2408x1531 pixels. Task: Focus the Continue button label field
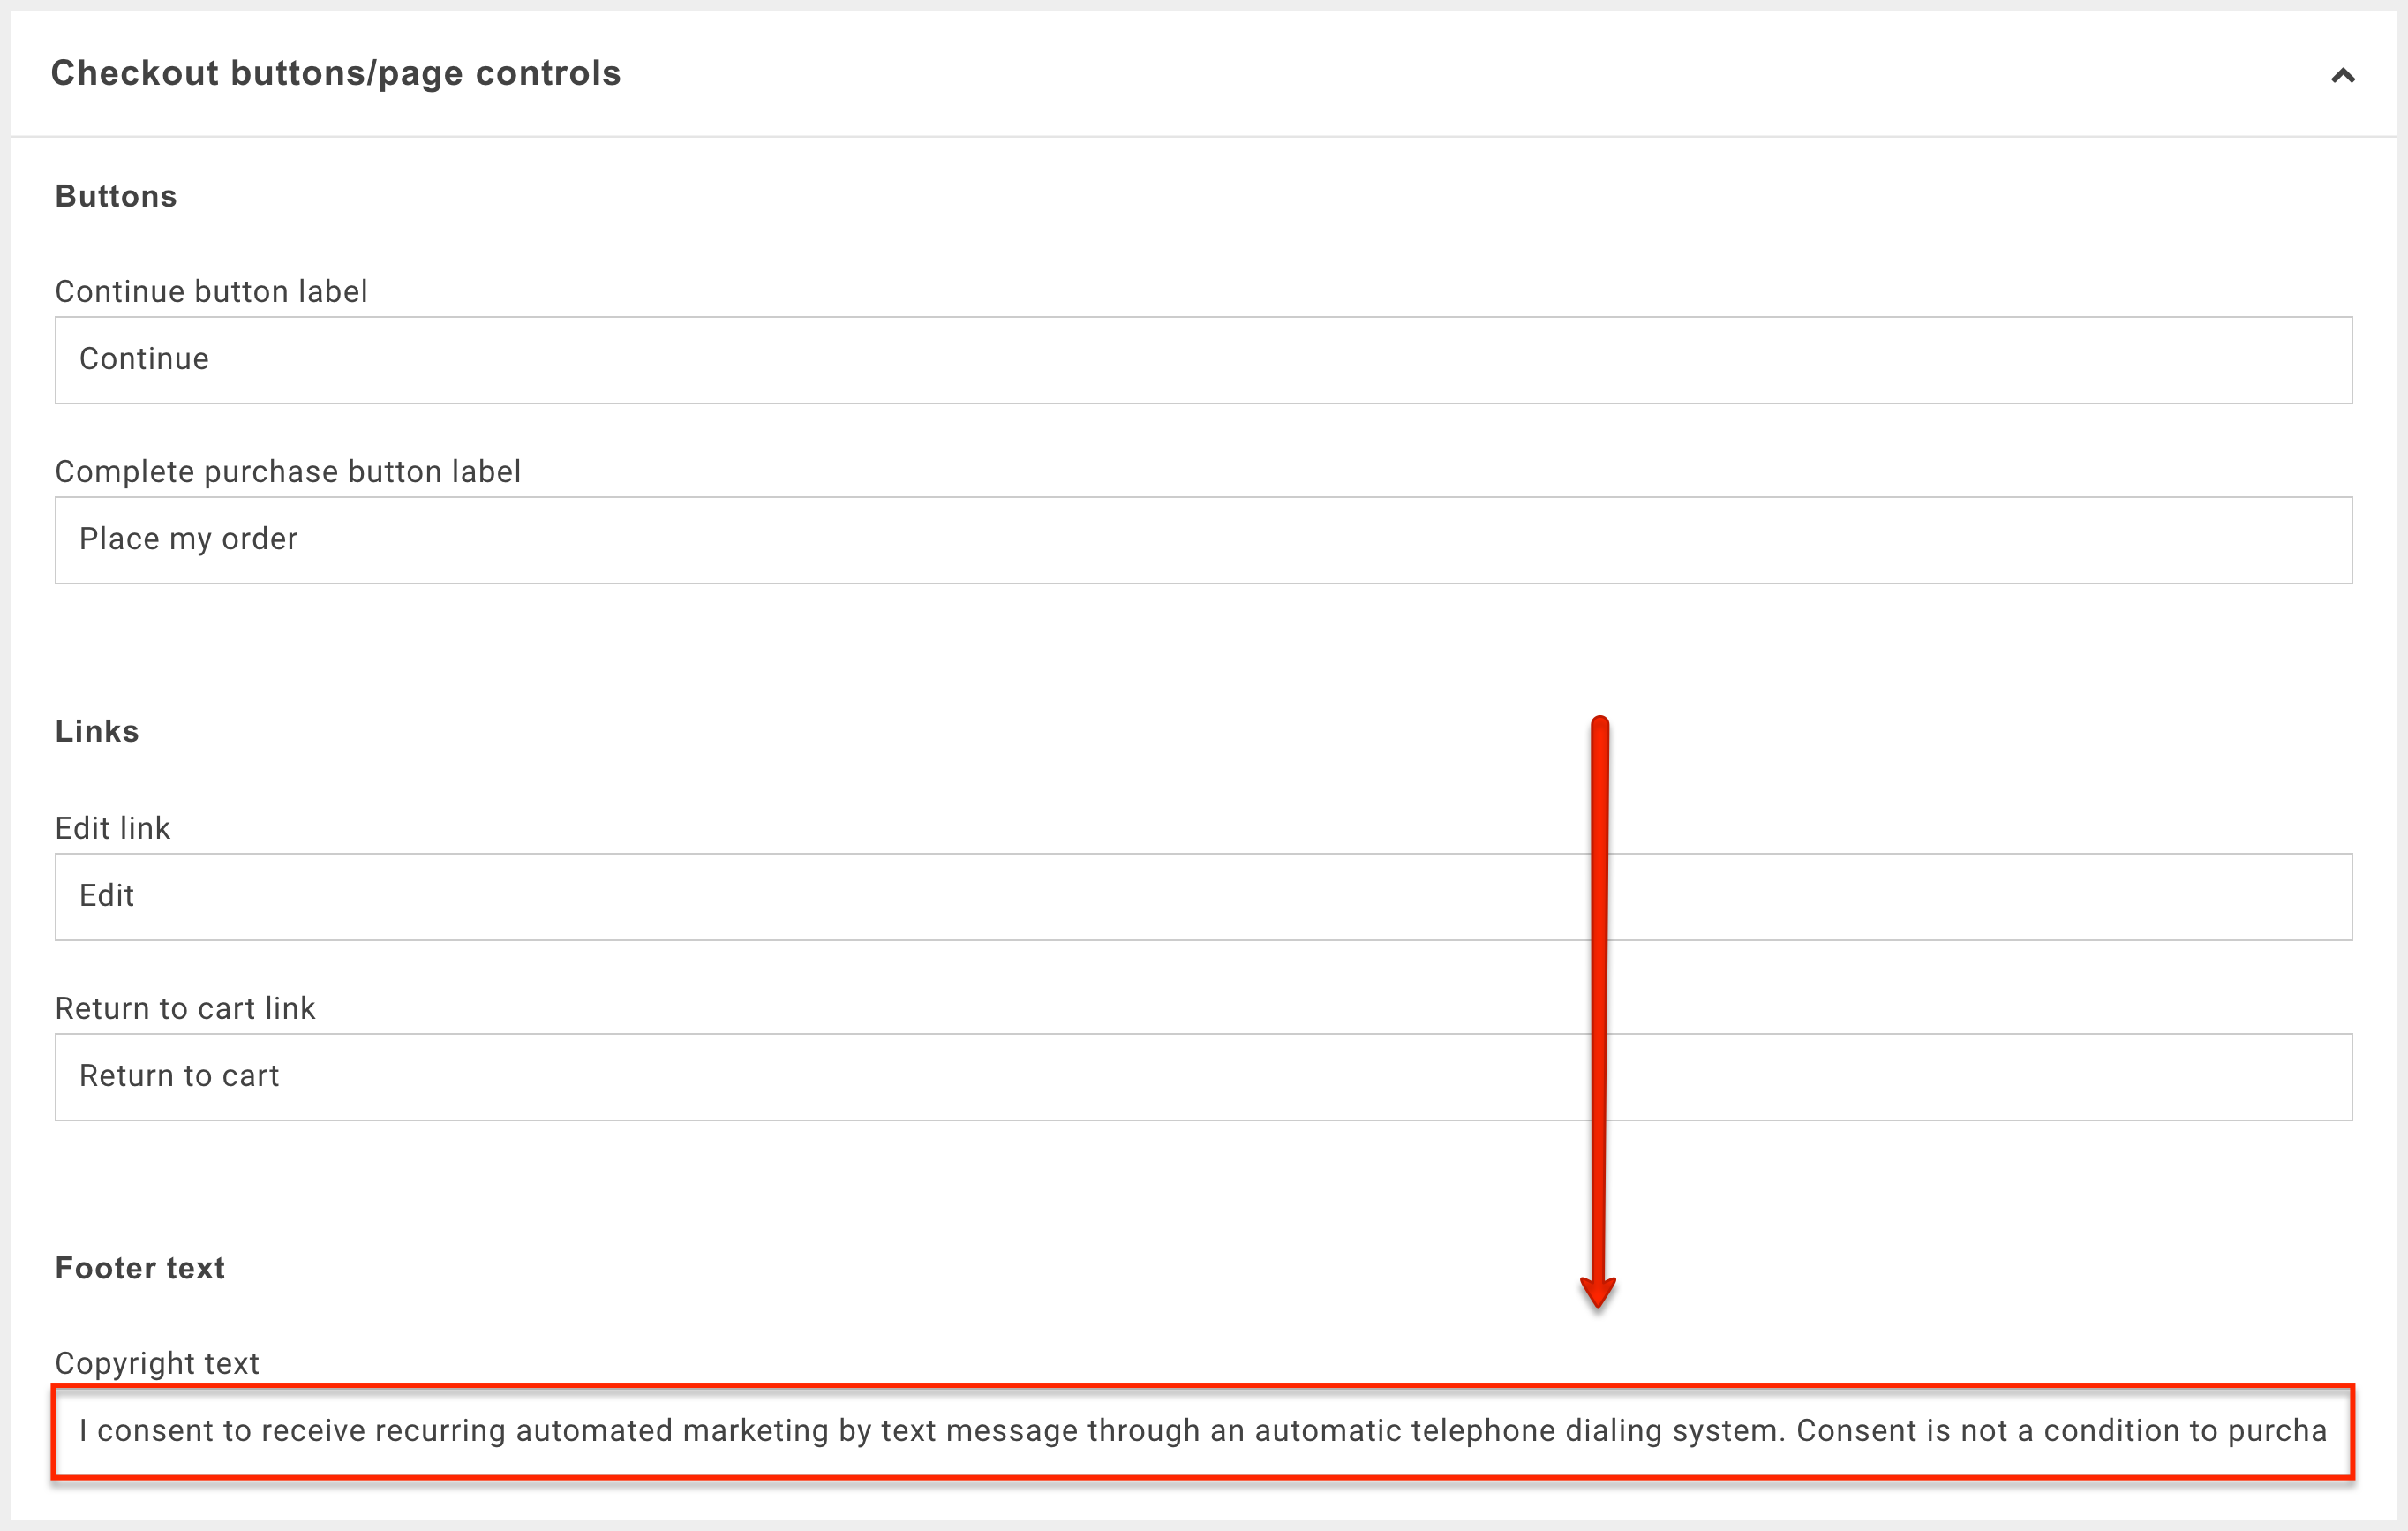(x=1203, y=360)
